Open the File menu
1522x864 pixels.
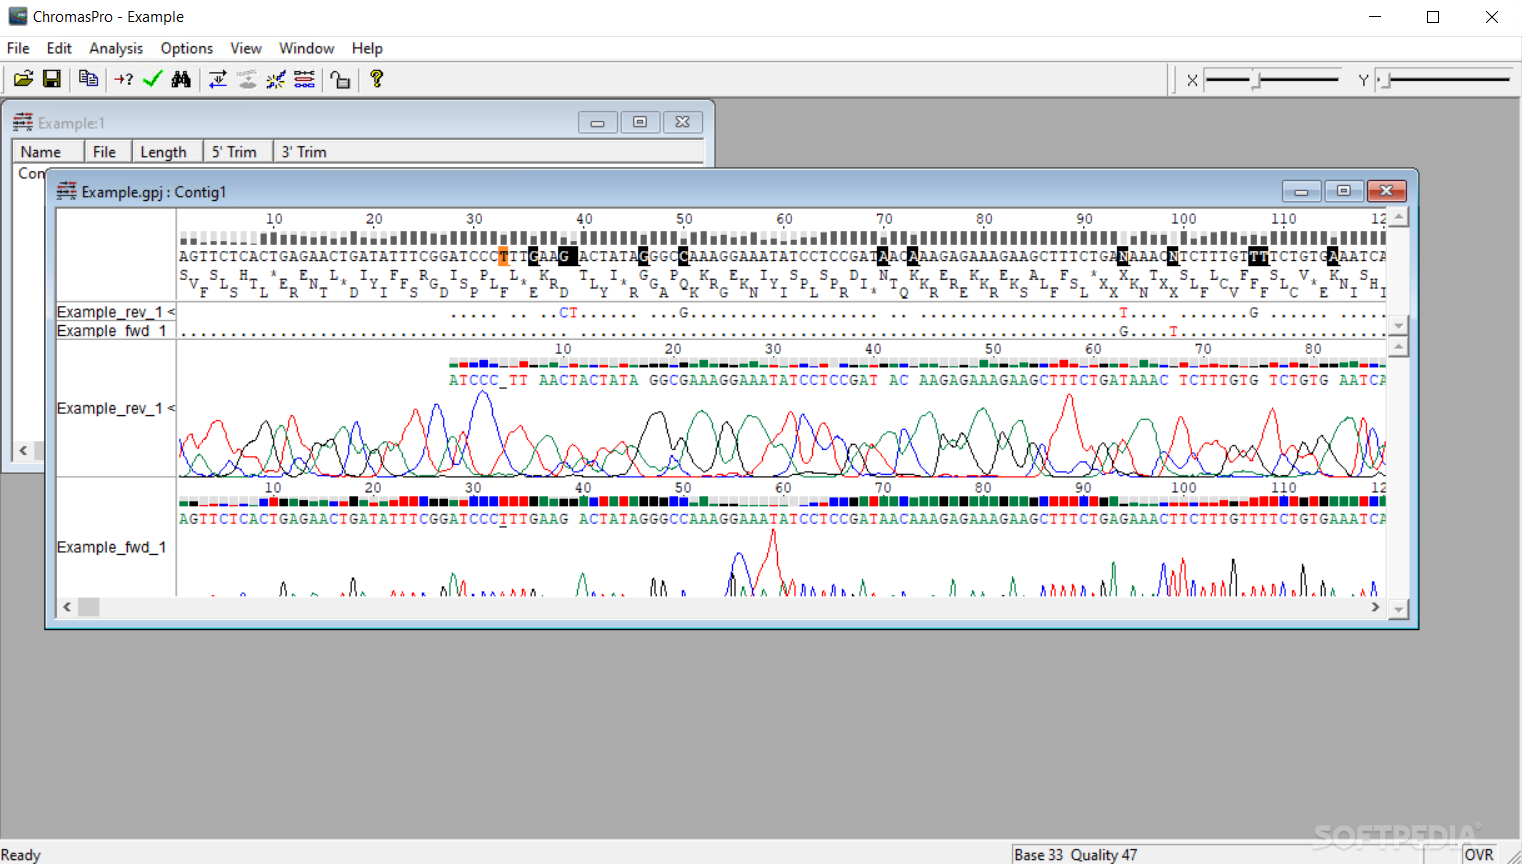(18, 48)
